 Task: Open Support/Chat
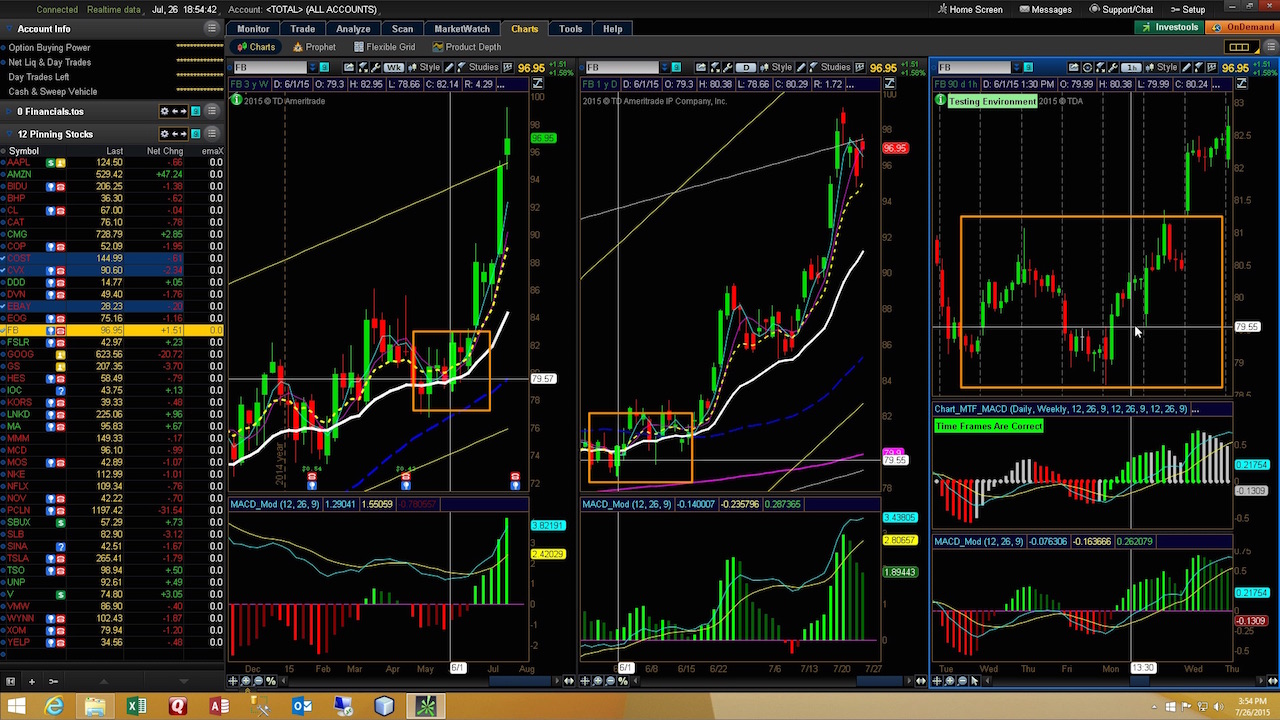tap(1120, 9)
